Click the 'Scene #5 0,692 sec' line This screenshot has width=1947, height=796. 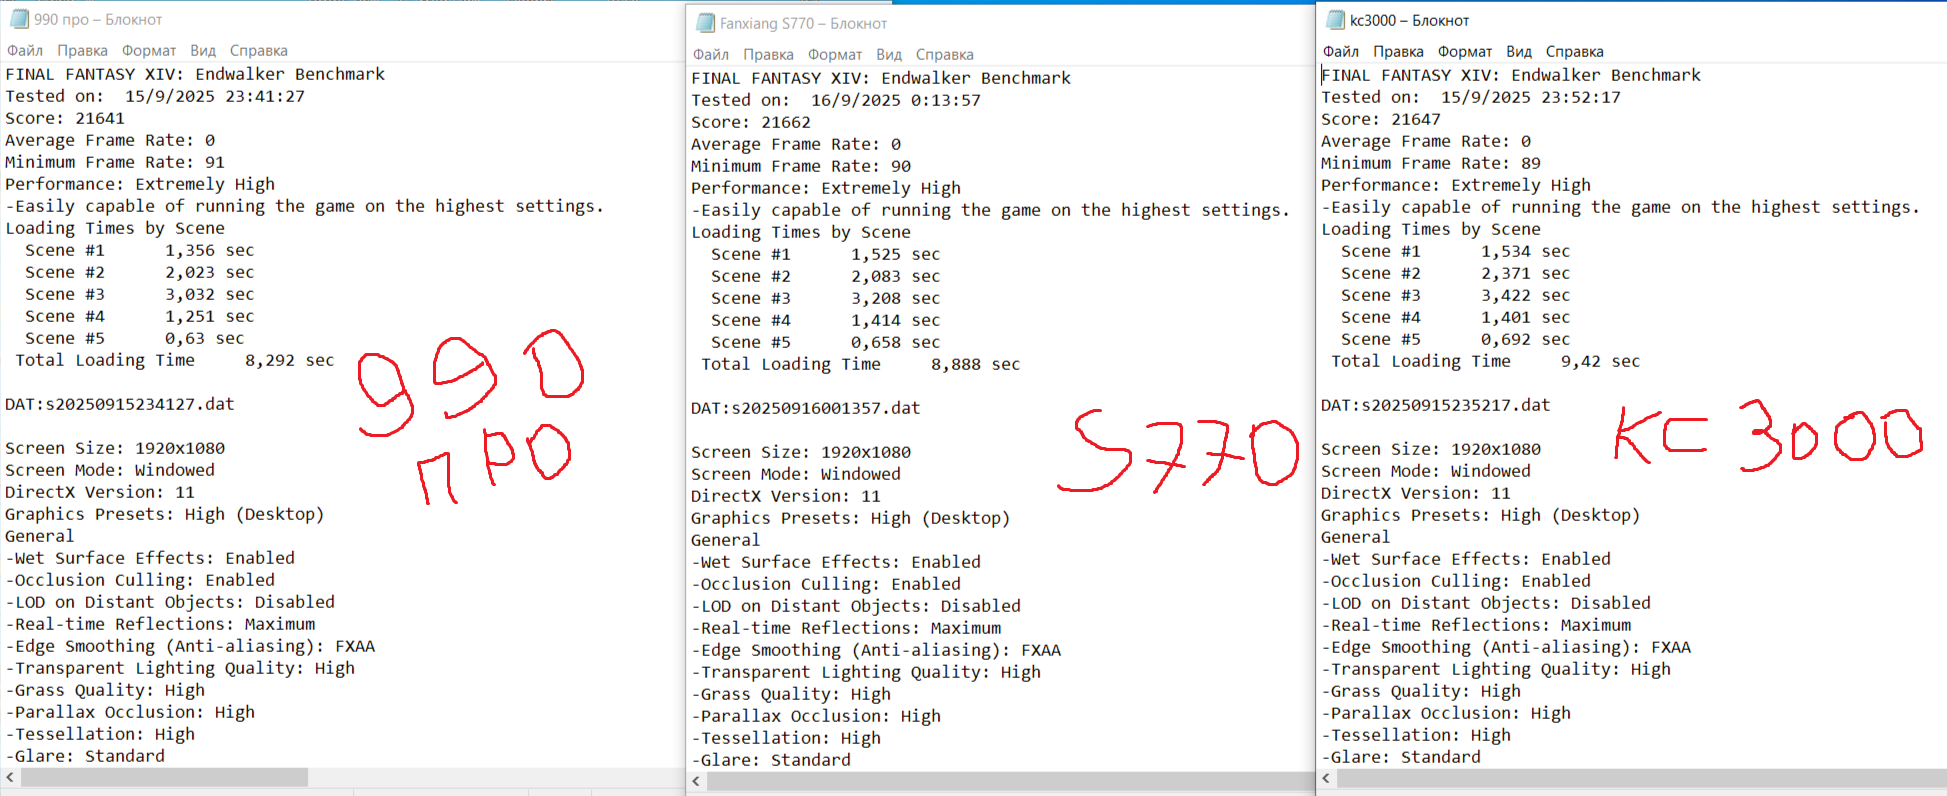pos(1456,339)
